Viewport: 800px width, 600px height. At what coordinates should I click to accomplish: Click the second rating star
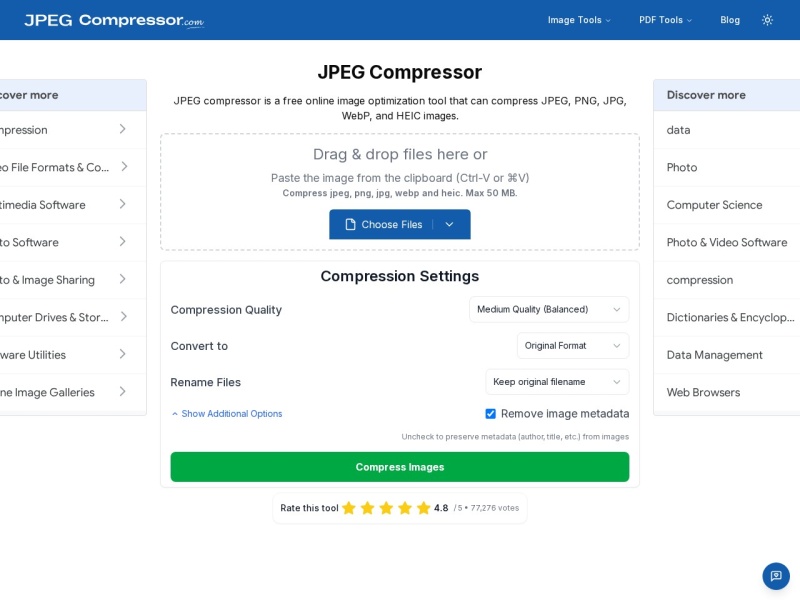[367, 508]
